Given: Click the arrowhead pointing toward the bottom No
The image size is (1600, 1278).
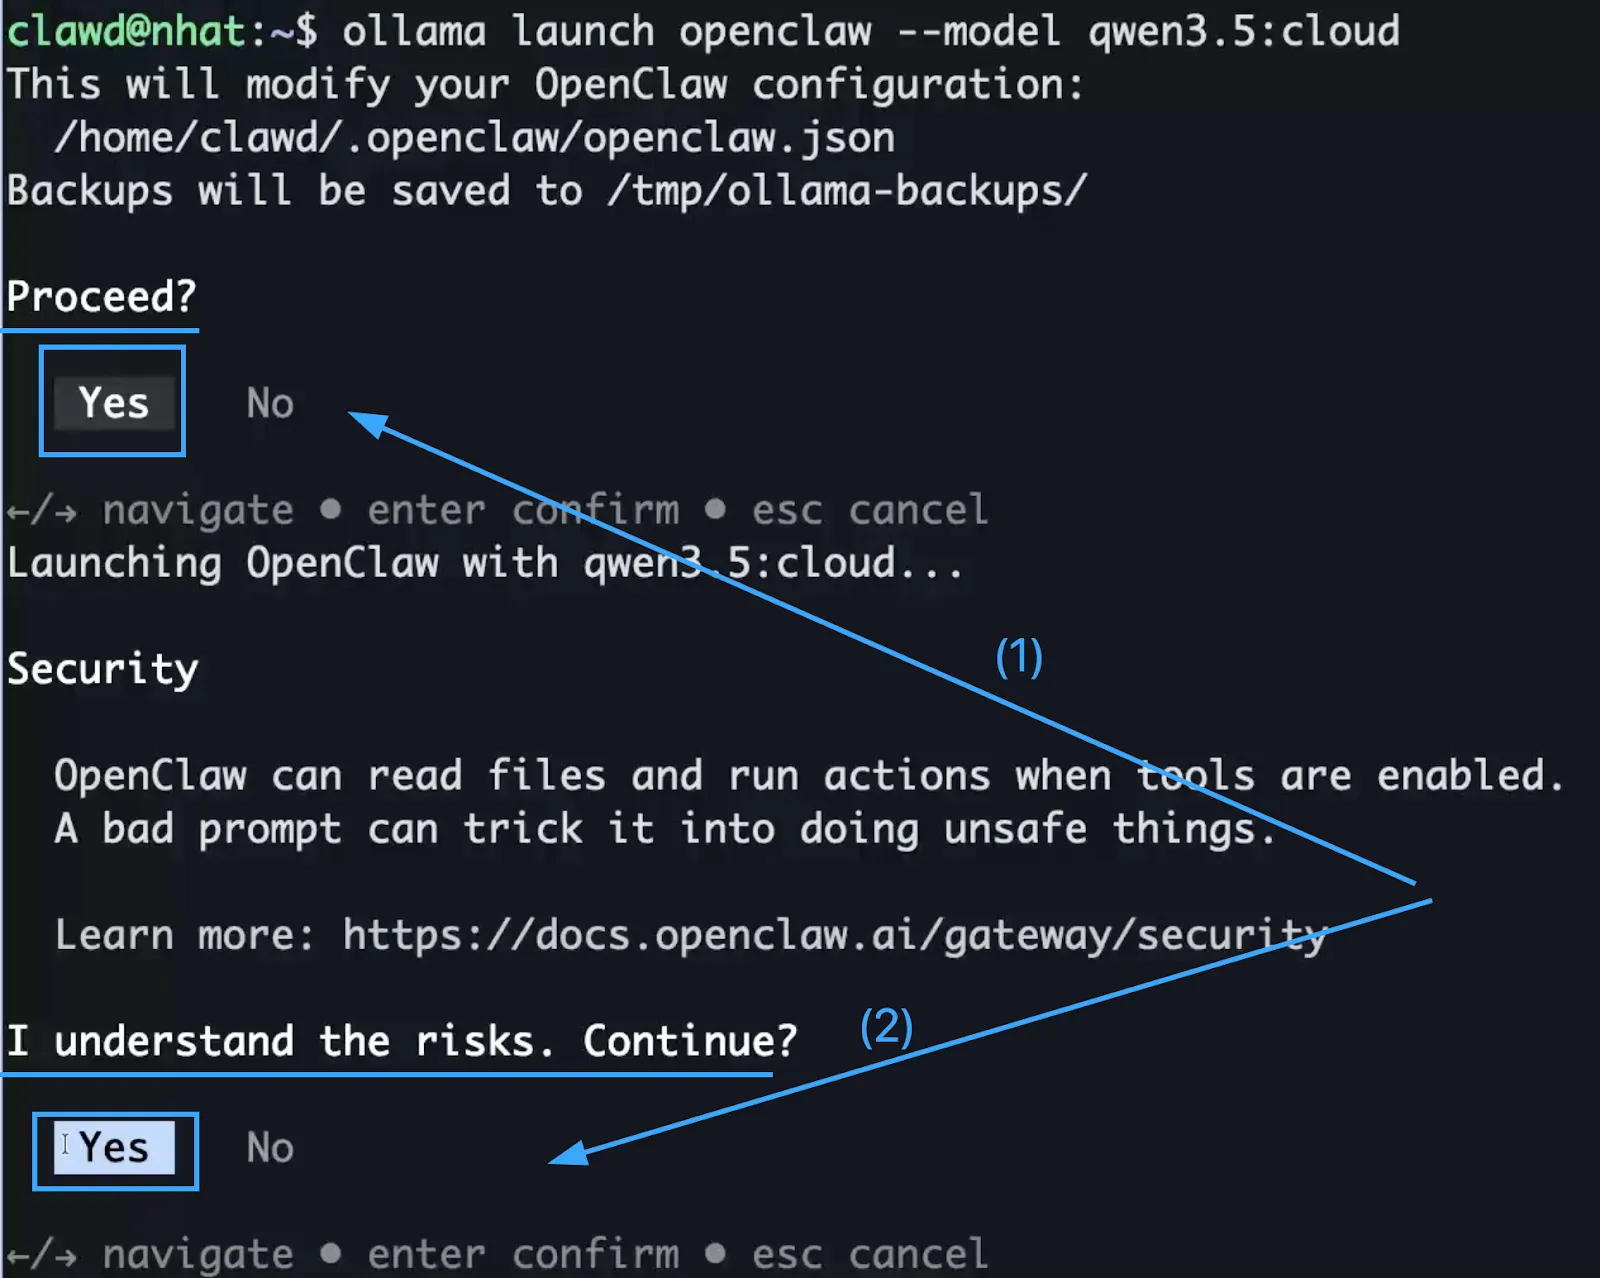Looking at the screenshot, I should tap(568, 1154).
